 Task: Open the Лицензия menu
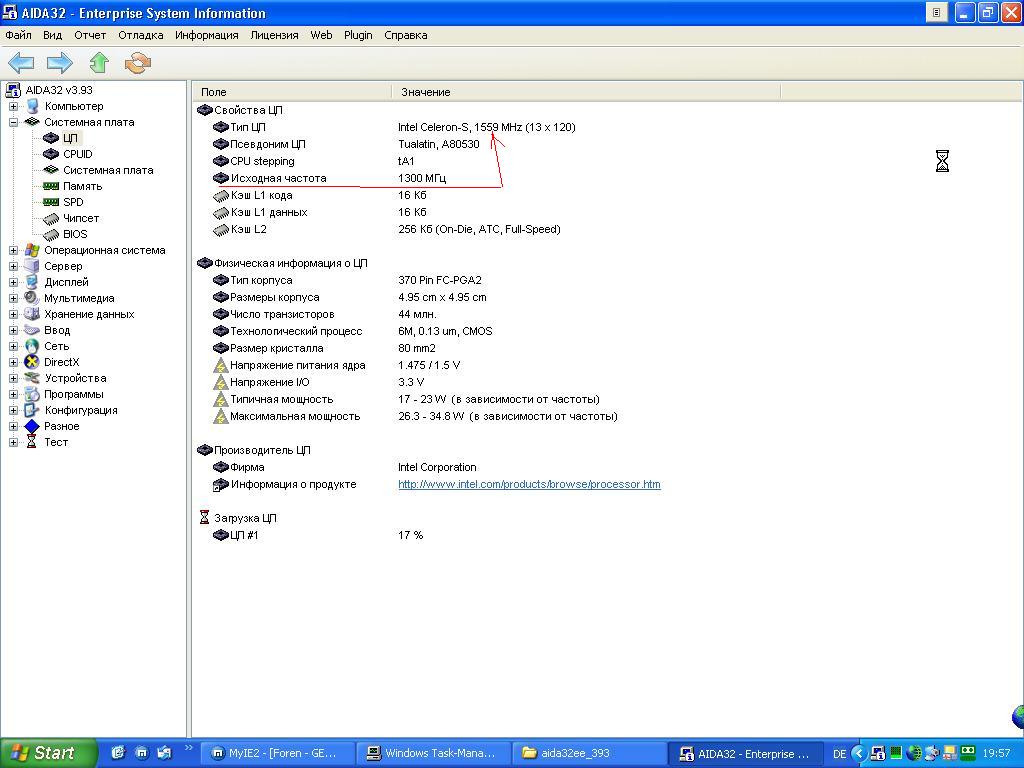274,35
